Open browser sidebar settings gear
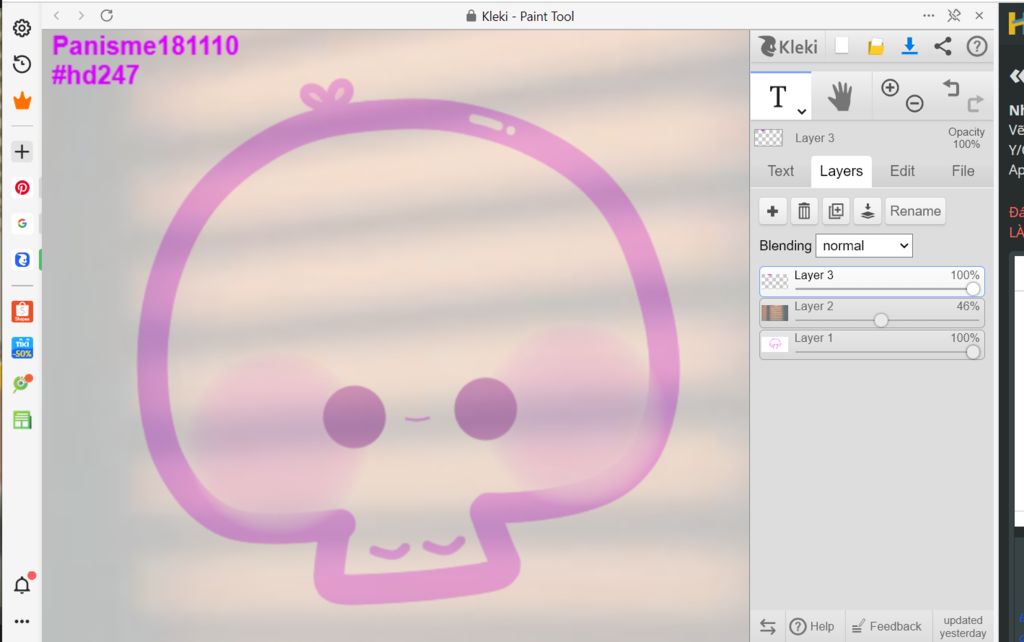 tap(22, 28)
